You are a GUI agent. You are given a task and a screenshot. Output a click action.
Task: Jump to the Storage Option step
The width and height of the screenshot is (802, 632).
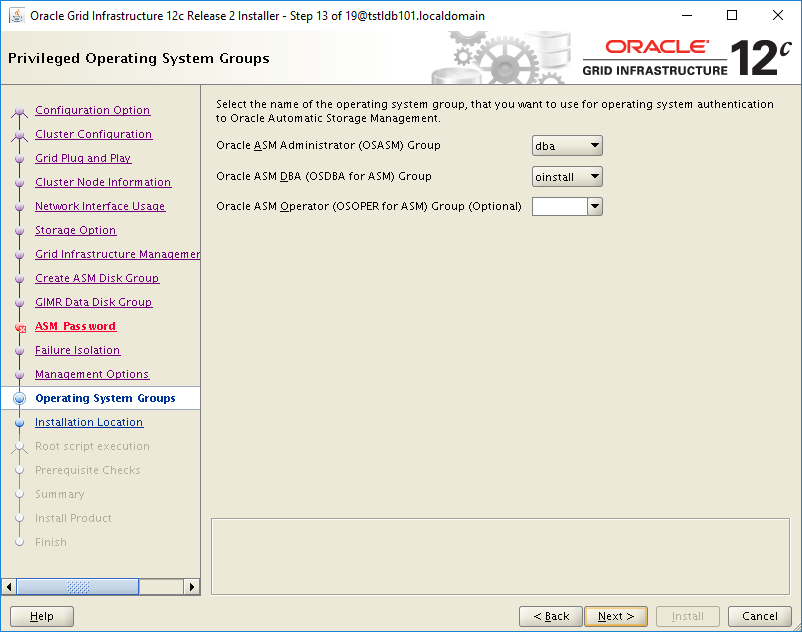coord(75,230)
